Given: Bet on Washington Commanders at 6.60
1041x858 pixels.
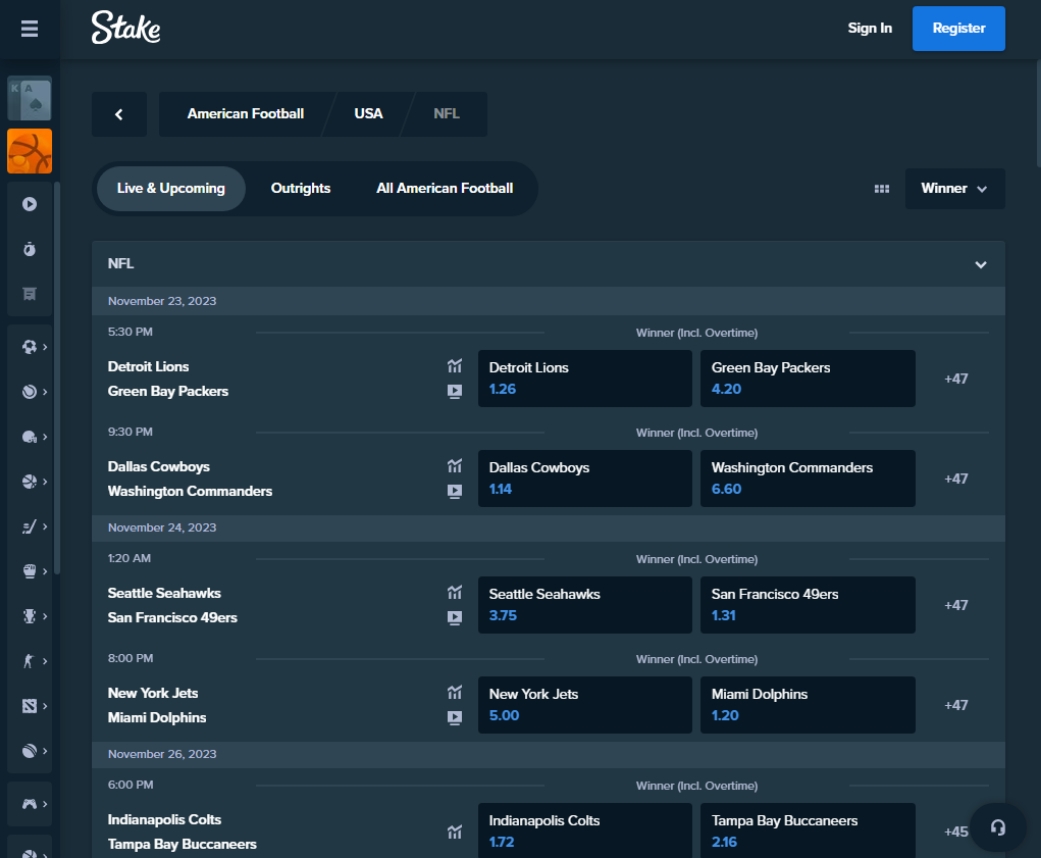Looking at the screenshot, I should [x=808, y=479].
